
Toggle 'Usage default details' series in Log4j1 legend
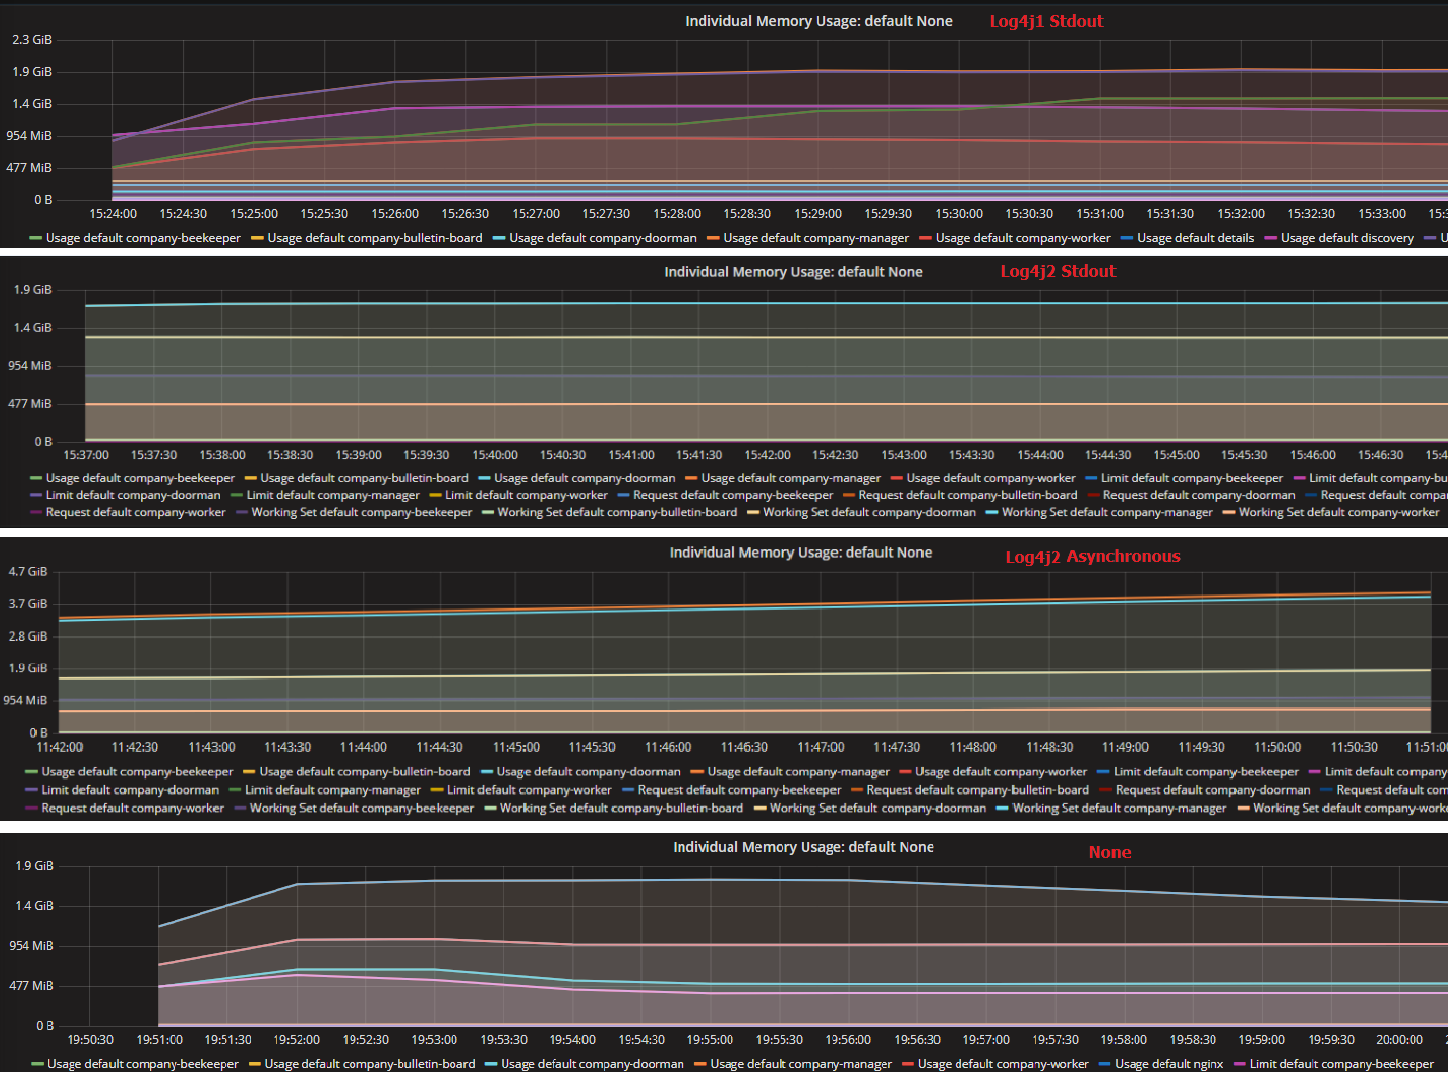(x=1195, y=238)
